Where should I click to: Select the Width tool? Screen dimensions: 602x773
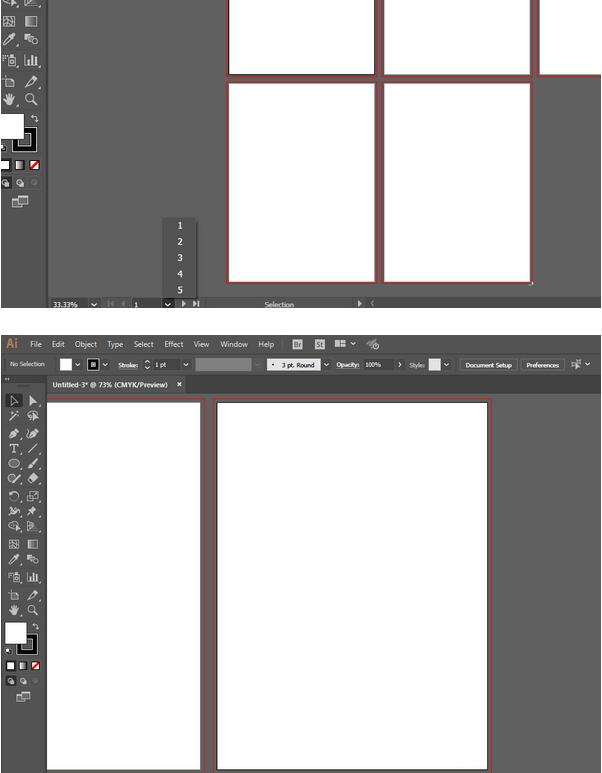click(14, 511)
